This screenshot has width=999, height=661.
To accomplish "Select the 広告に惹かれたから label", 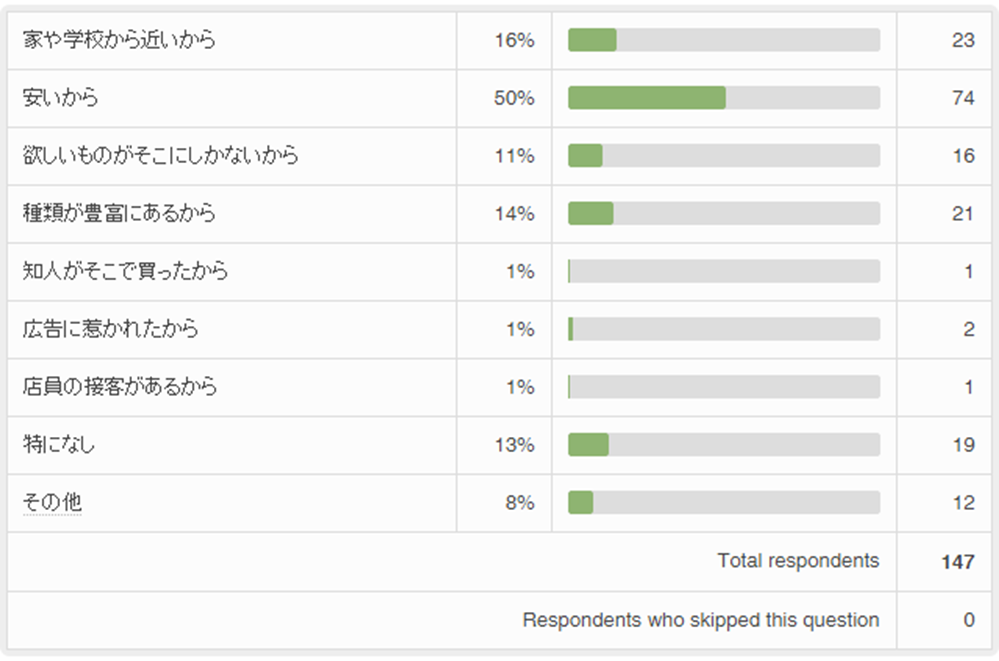I will (110, 329).
